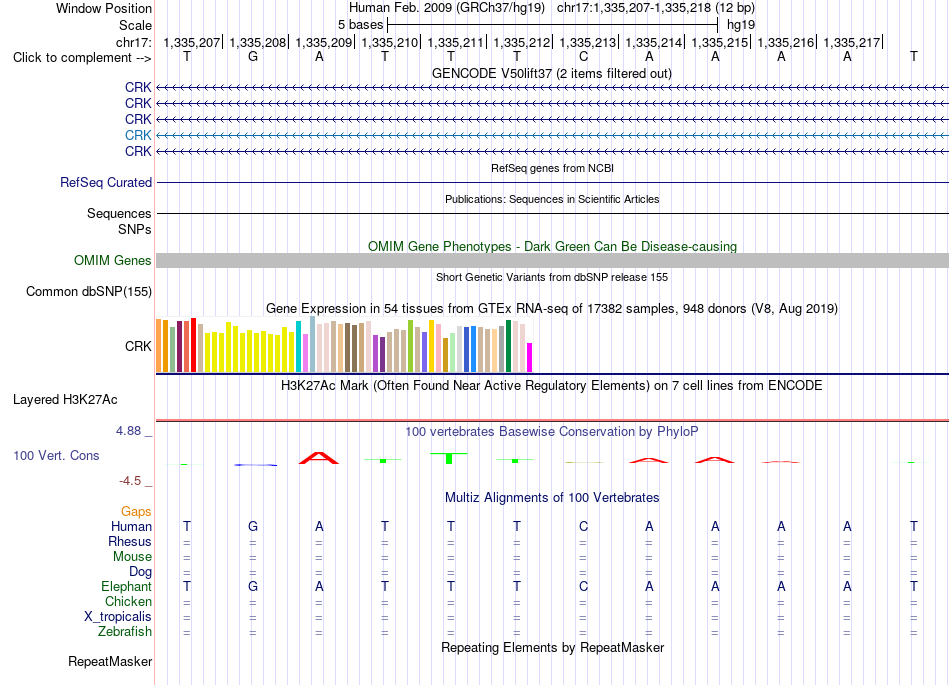Click the Elephant species label

(x=127, y=586)
